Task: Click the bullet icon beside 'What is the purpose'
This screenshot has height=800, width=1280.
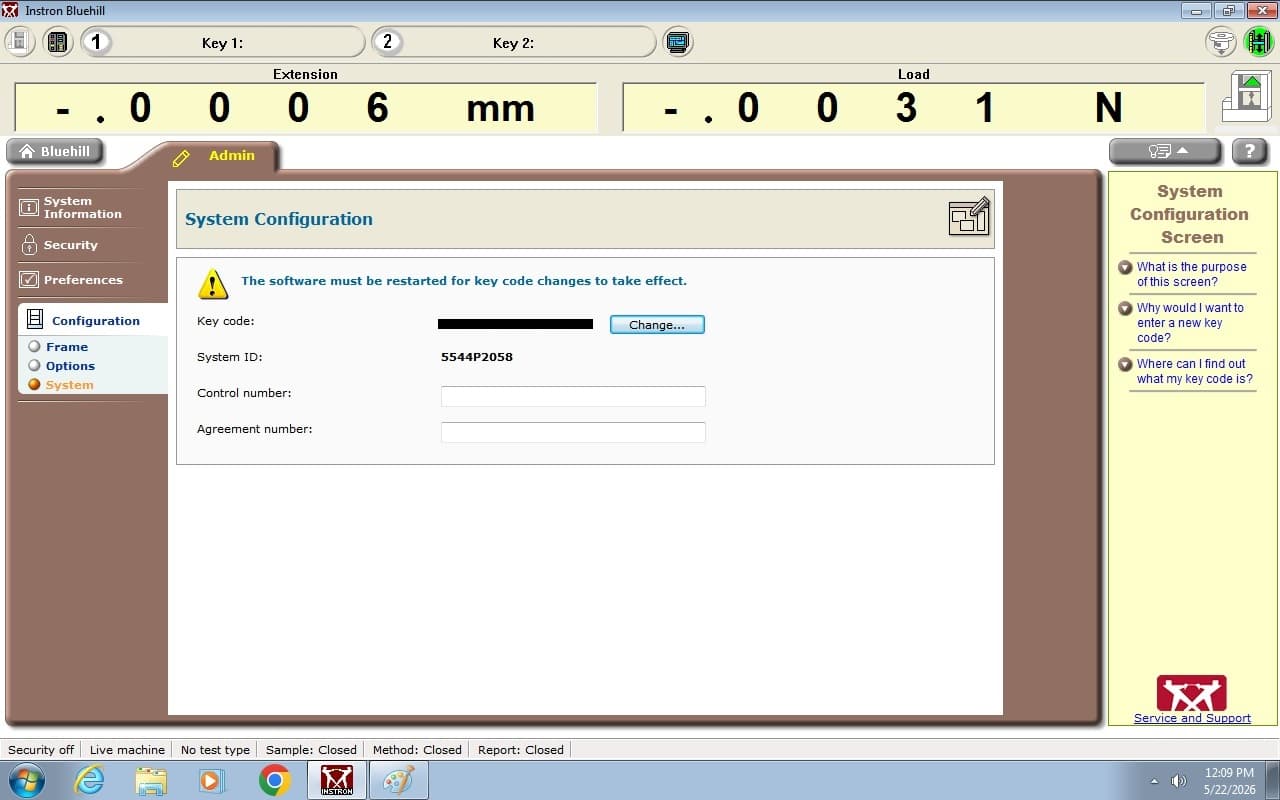Action: click(1125, 267)
